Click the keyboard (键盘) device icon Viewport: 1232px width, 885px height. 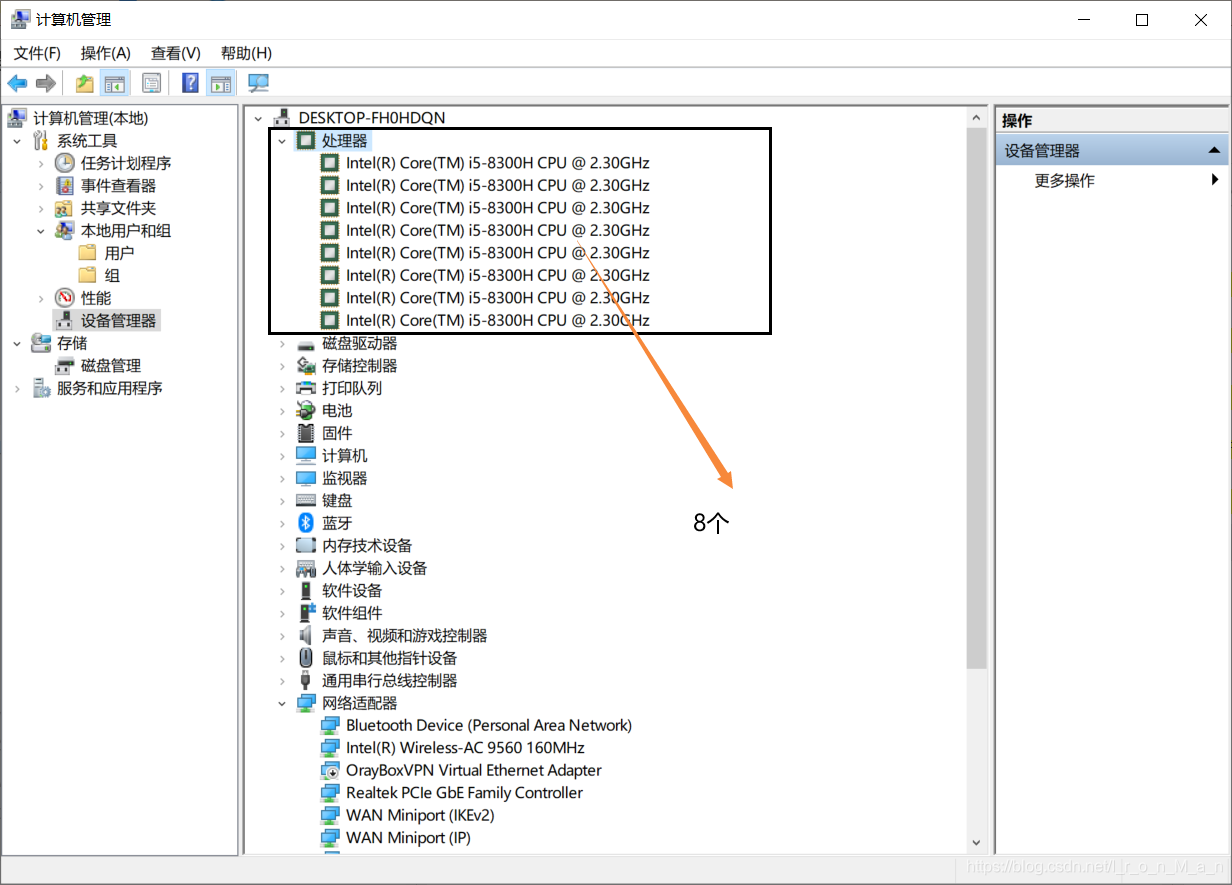[x=306, y=501]
